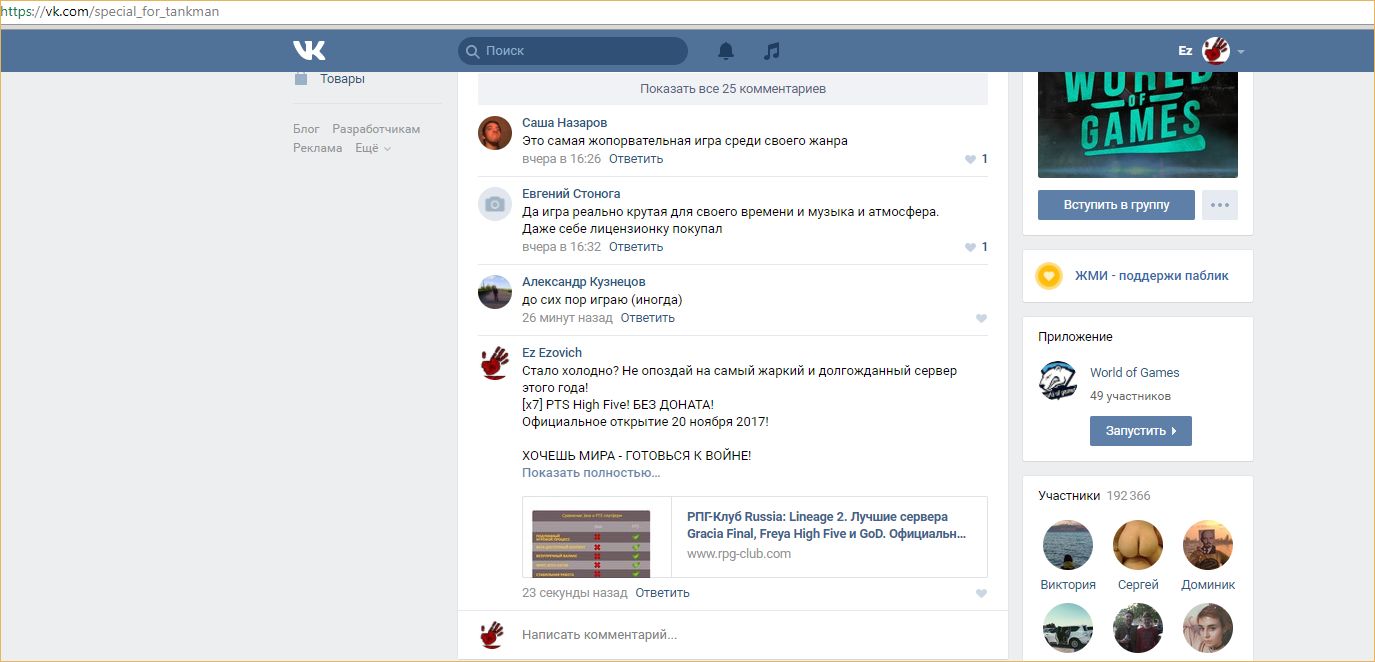Open the three-dots group actions menu

tap(1220, 205)
